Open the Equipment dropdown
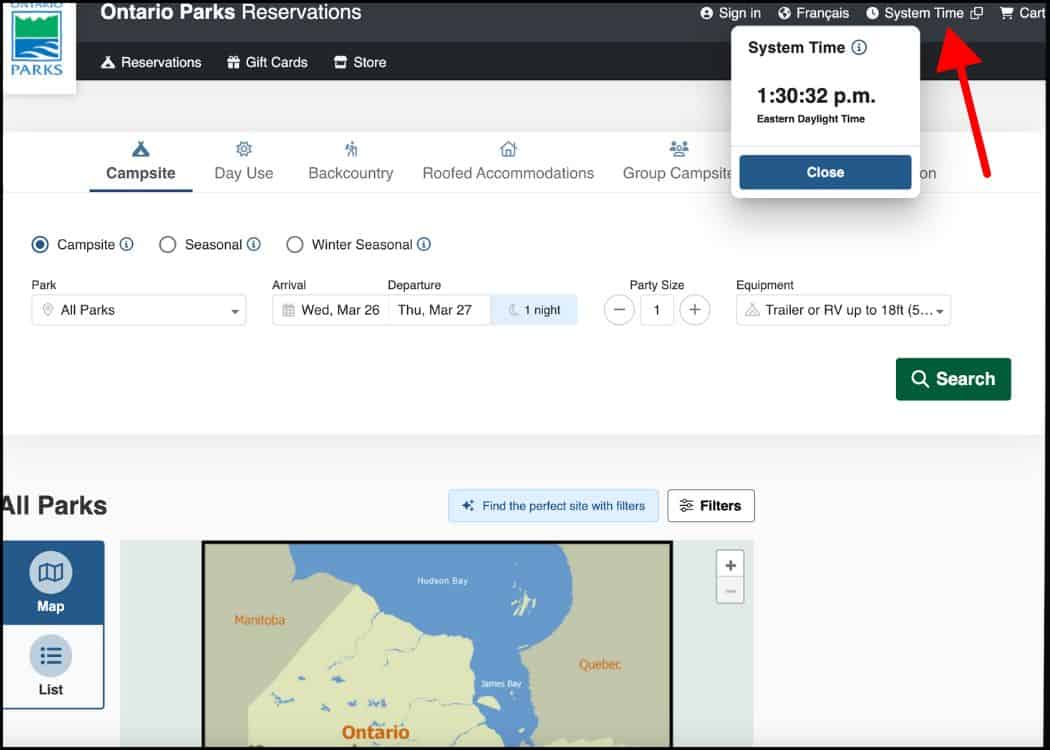 (x=843, y=310)
